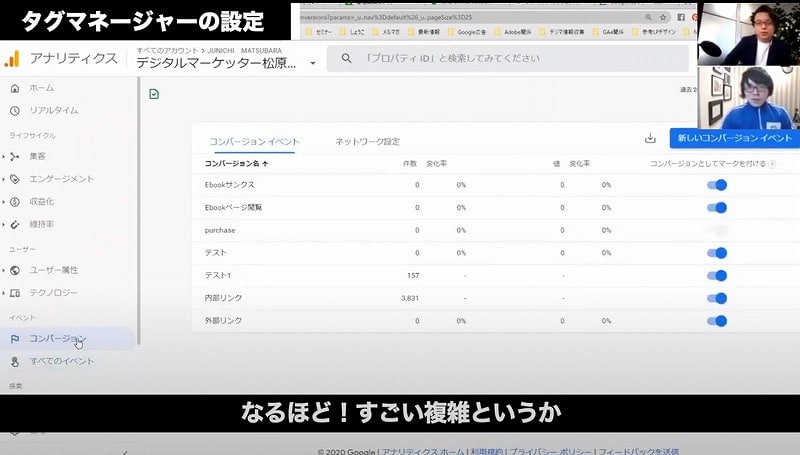Click 新しいコンバージョン イベント button
800x455 pixels.
click(735, 138)
